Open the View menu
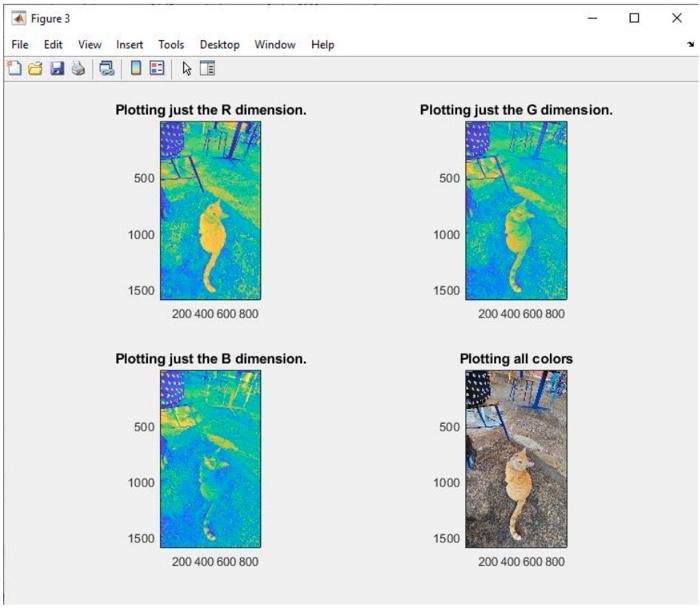The width and height of the screenshot is (700, 608). pos(90,45)
